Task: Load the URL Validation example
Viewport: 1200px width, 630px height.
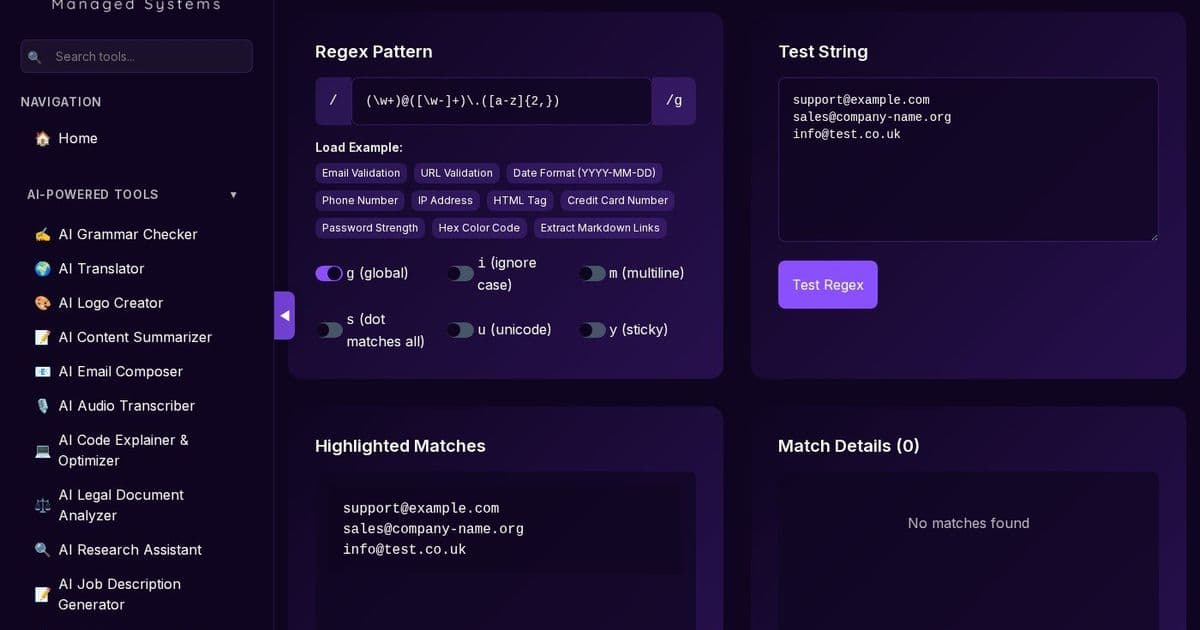Action: (x=456, y=172)
